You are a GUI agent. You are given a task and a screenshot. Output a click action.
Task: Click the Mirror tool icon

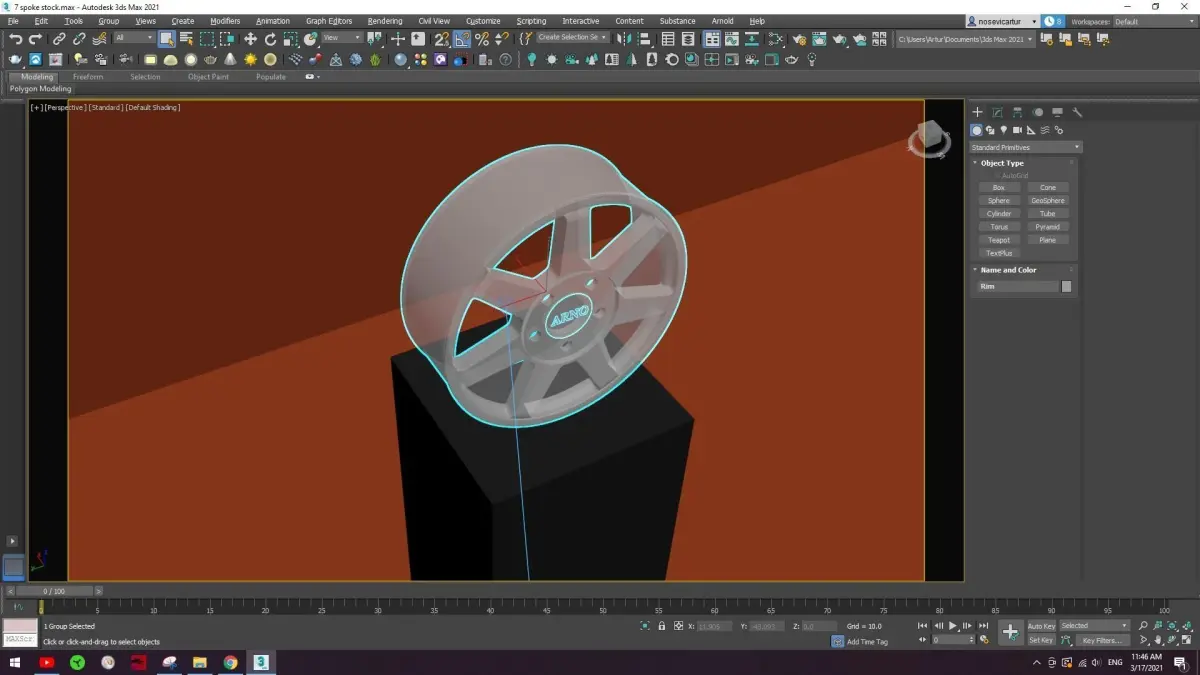626,38
